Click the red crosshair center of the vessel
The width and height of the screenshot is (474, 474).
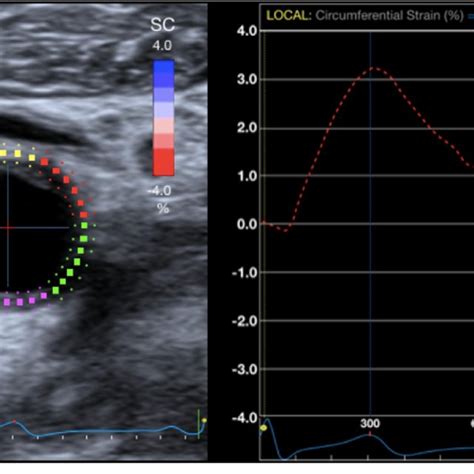click(8, 228)
